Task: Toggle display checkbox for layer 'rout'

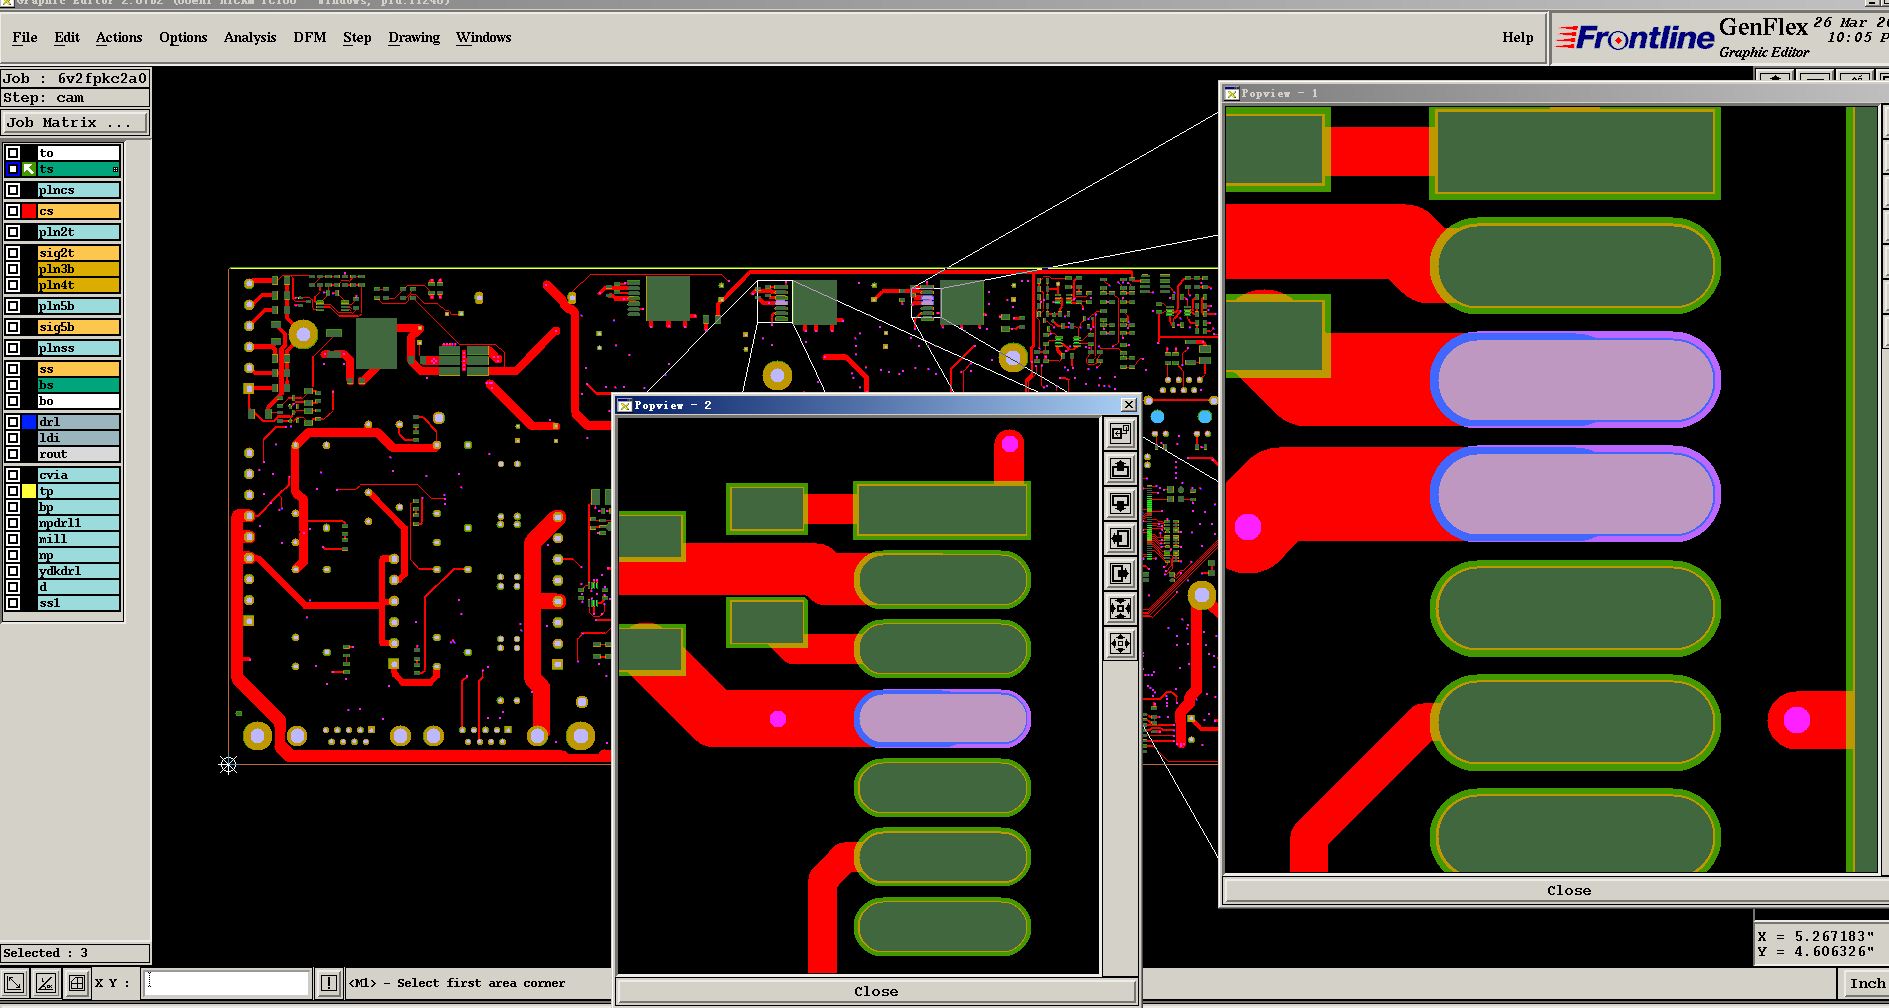Action: point(13,454)
